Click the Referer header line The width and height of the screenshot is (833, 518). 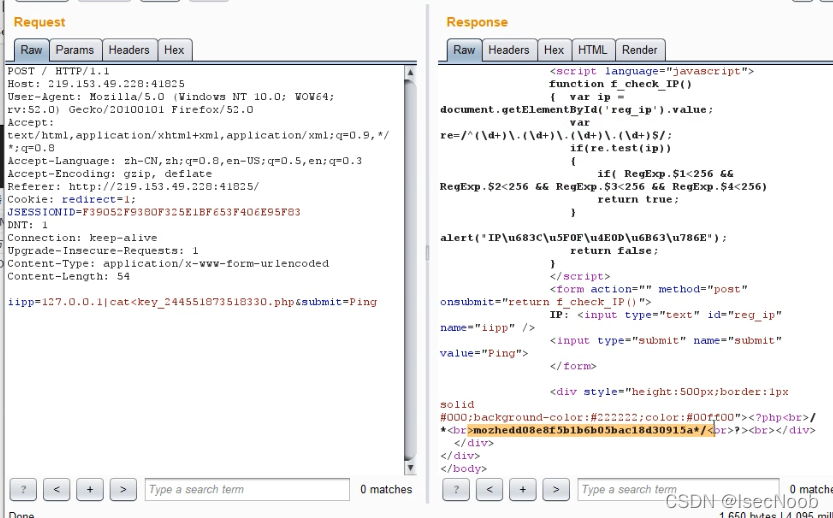pyautogui.click(x=133, y=186)
